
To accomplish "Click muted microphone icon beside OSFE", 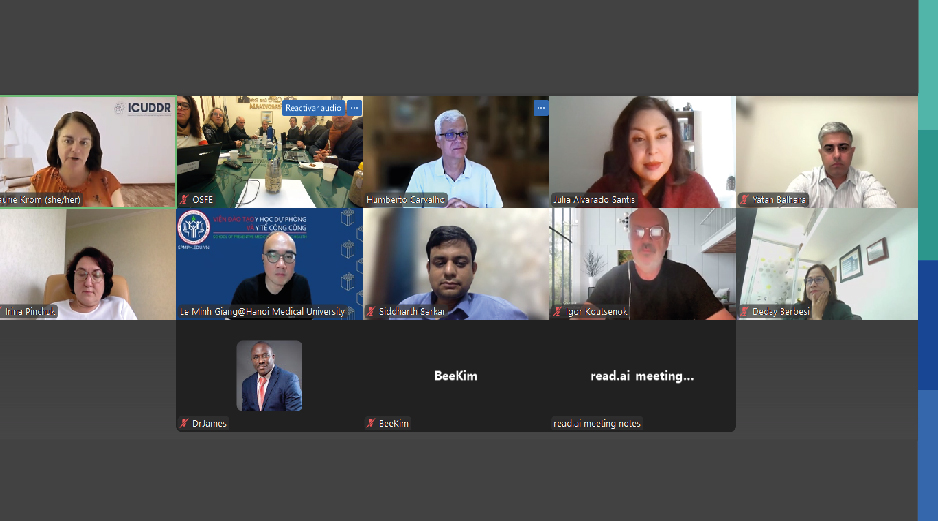I will coord(184,200).
